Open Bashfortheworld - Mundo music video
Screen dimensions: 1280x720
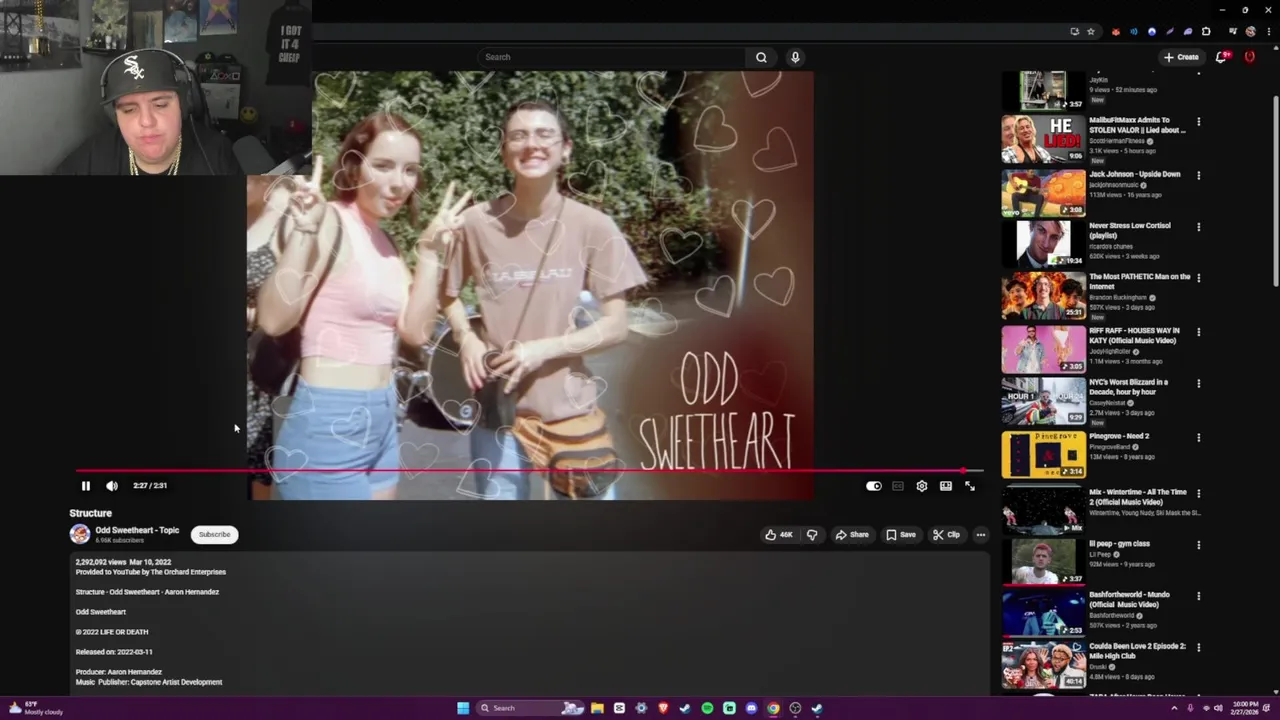[x=1129, y=599]
